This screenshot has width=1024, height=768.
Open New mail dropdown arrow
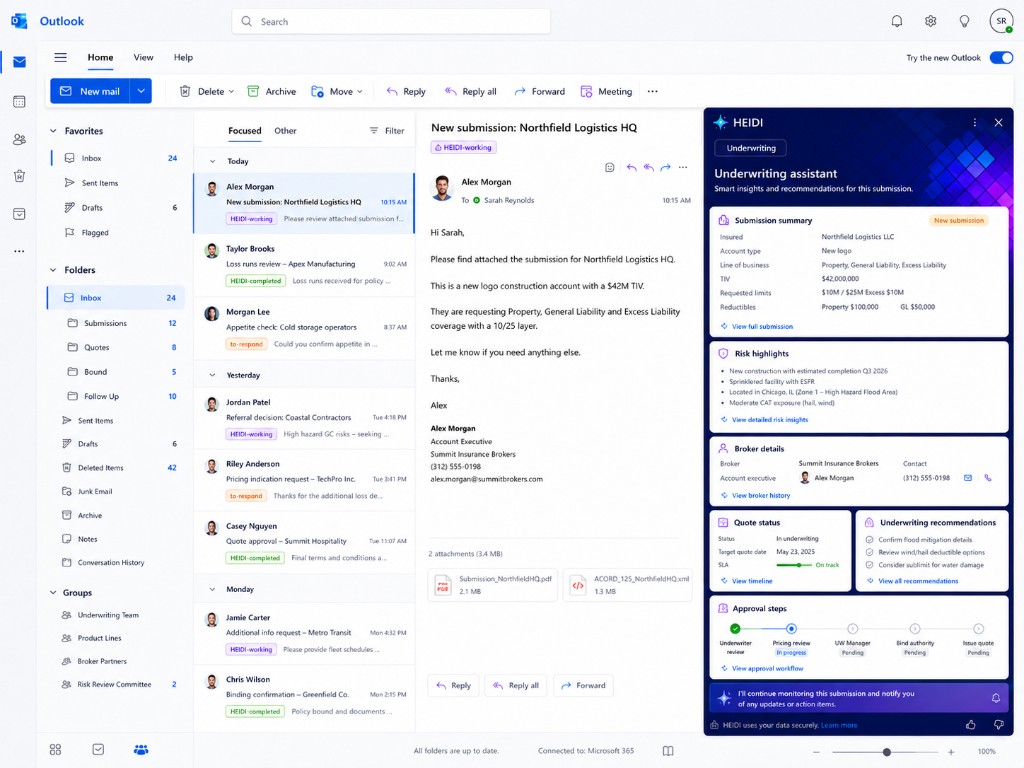(x=141, y=91)
